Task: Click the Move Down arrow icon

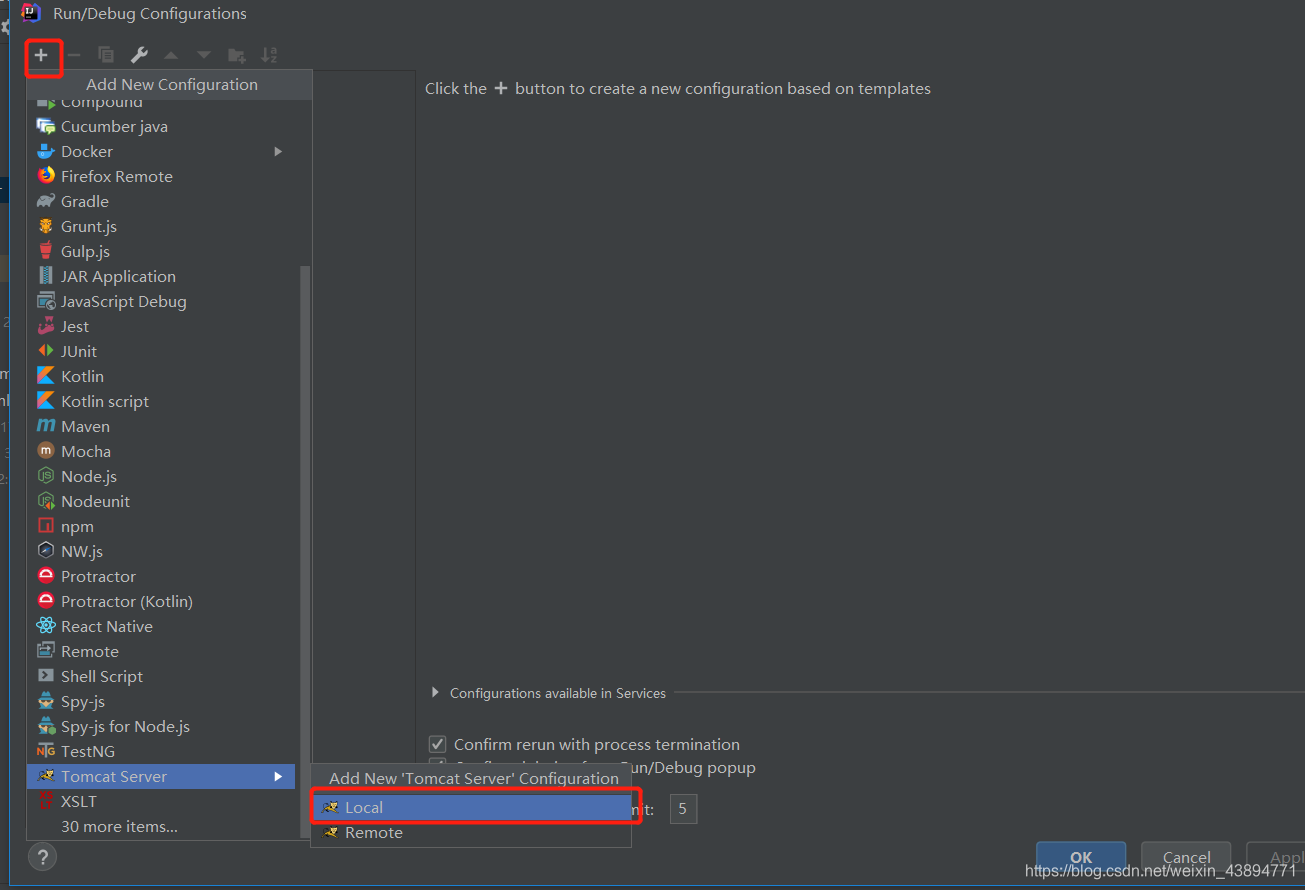Action: click(x=204, y=55)
